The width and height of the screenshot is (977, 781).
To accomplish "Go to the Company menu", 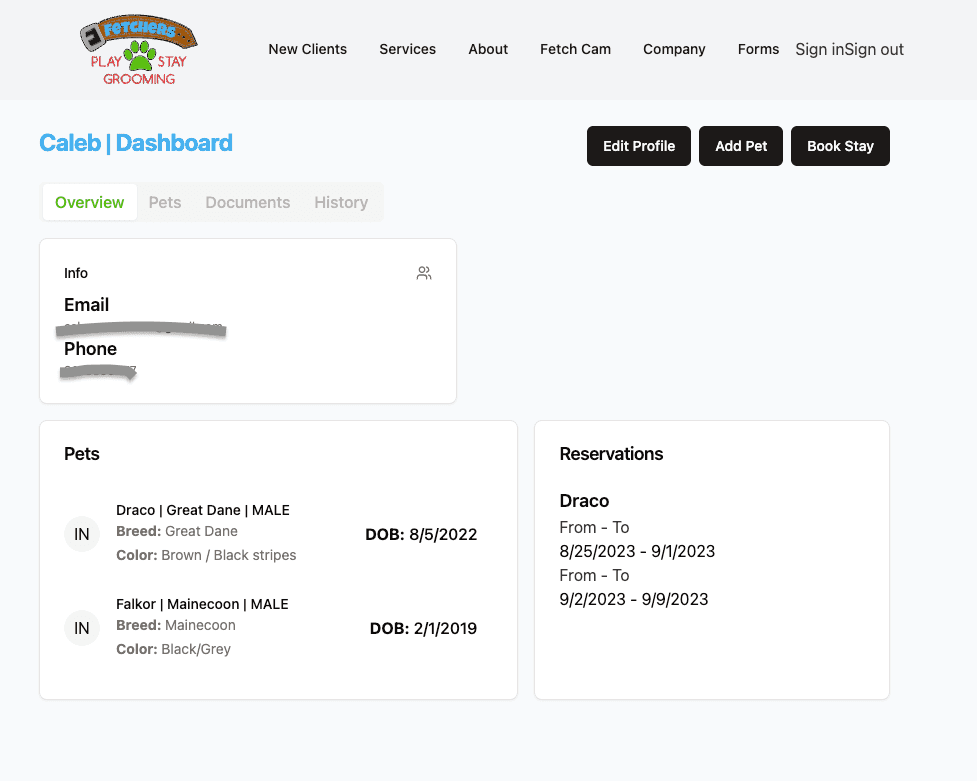I will pos(673,49).
